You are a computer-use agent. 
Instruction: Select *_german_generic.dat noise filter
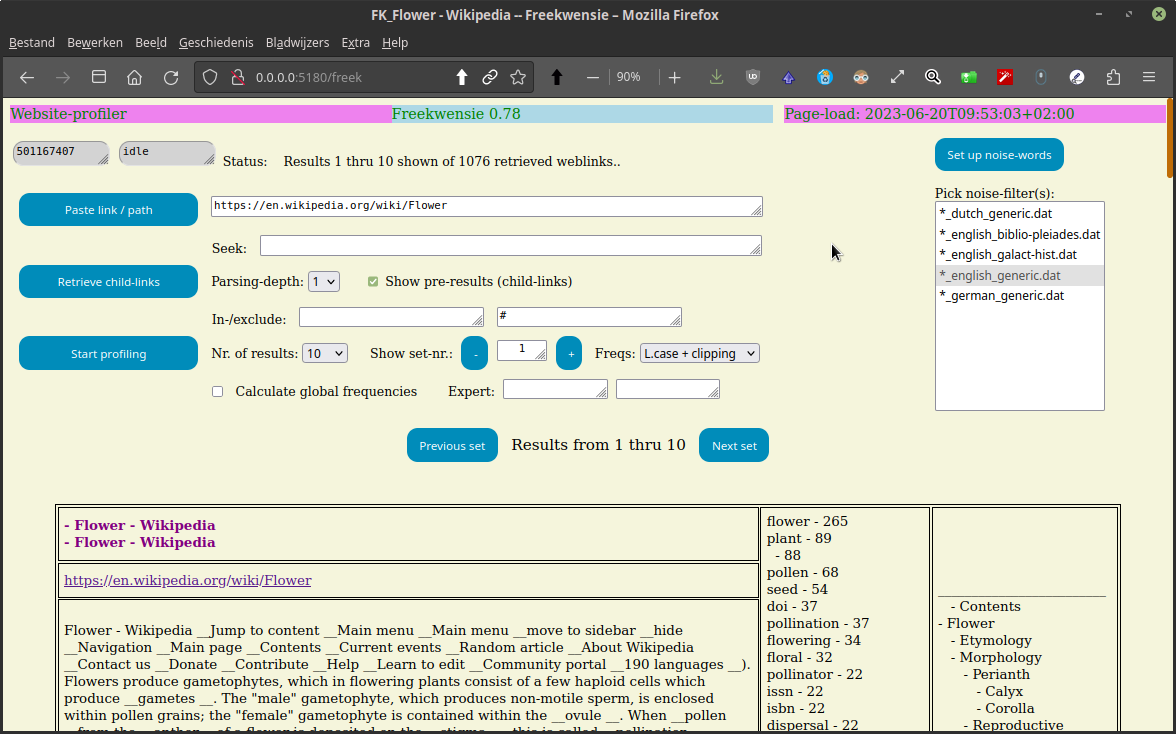tap(1019, 295)
